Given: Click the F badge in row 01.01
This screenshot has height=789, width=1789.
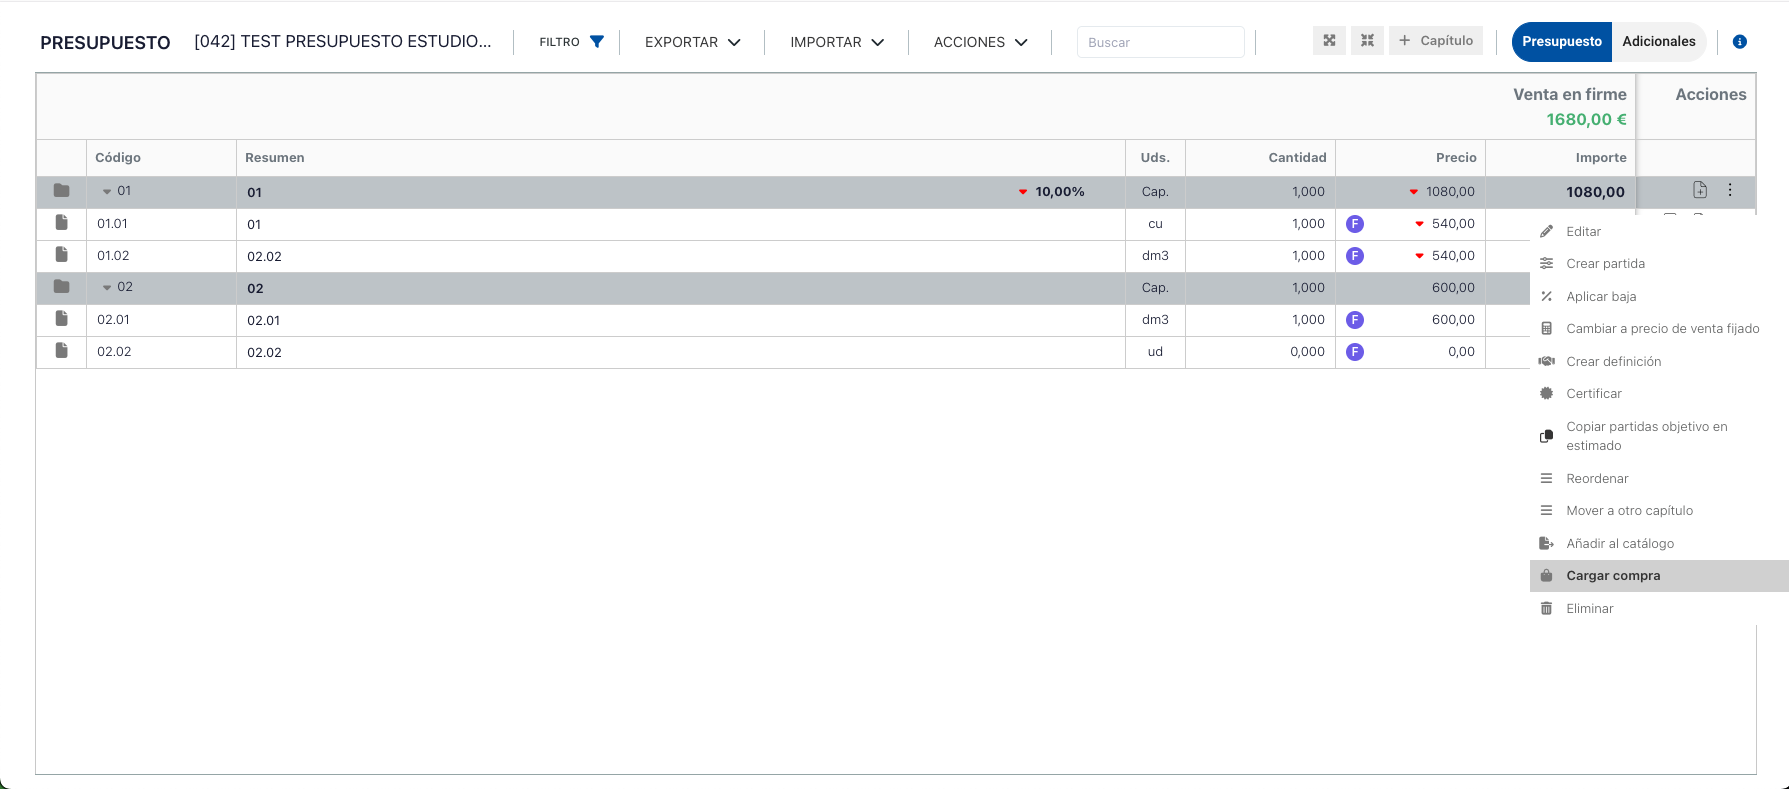Looking at the screenshot, I should (1355, 224).
